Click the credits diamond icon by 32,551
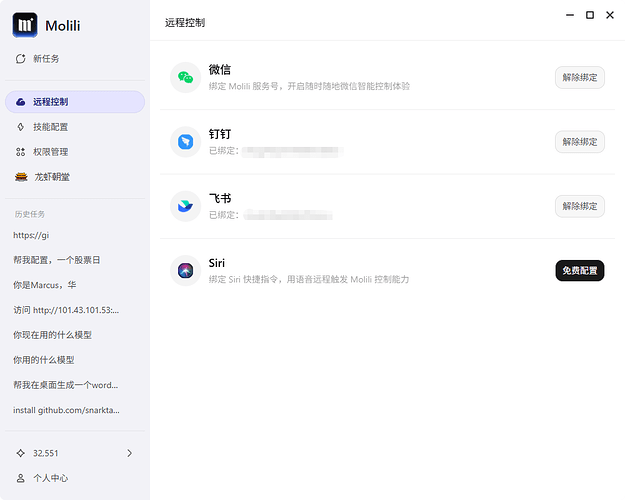This screenshot has height=500, width=625. click(x=20, y=453)
